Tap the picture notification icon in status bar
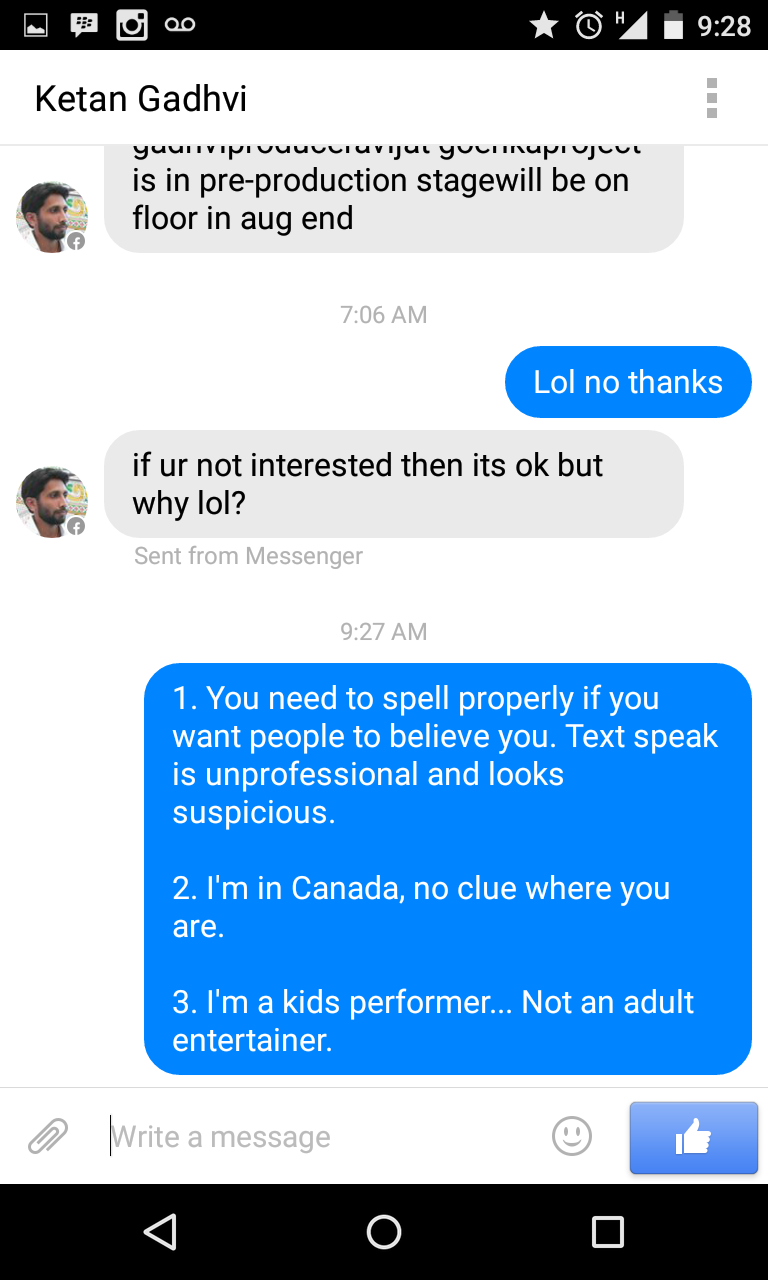Viewport: 768px width, 1280px height. [x=36, y=25]
